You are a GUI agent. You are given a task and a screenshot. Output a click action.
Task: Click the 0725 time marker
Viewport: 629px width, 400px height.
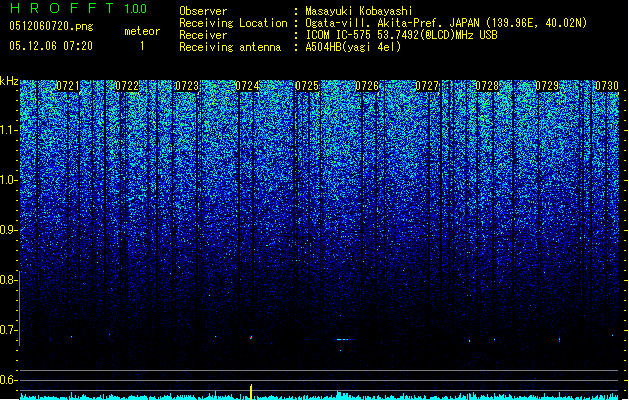coord(307,86)
